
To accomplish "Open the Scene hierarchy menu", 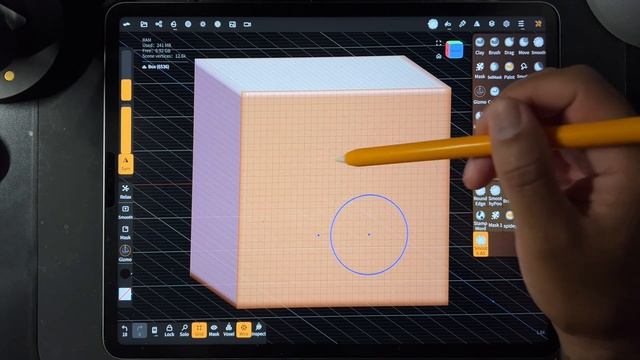I will [159, 24].
